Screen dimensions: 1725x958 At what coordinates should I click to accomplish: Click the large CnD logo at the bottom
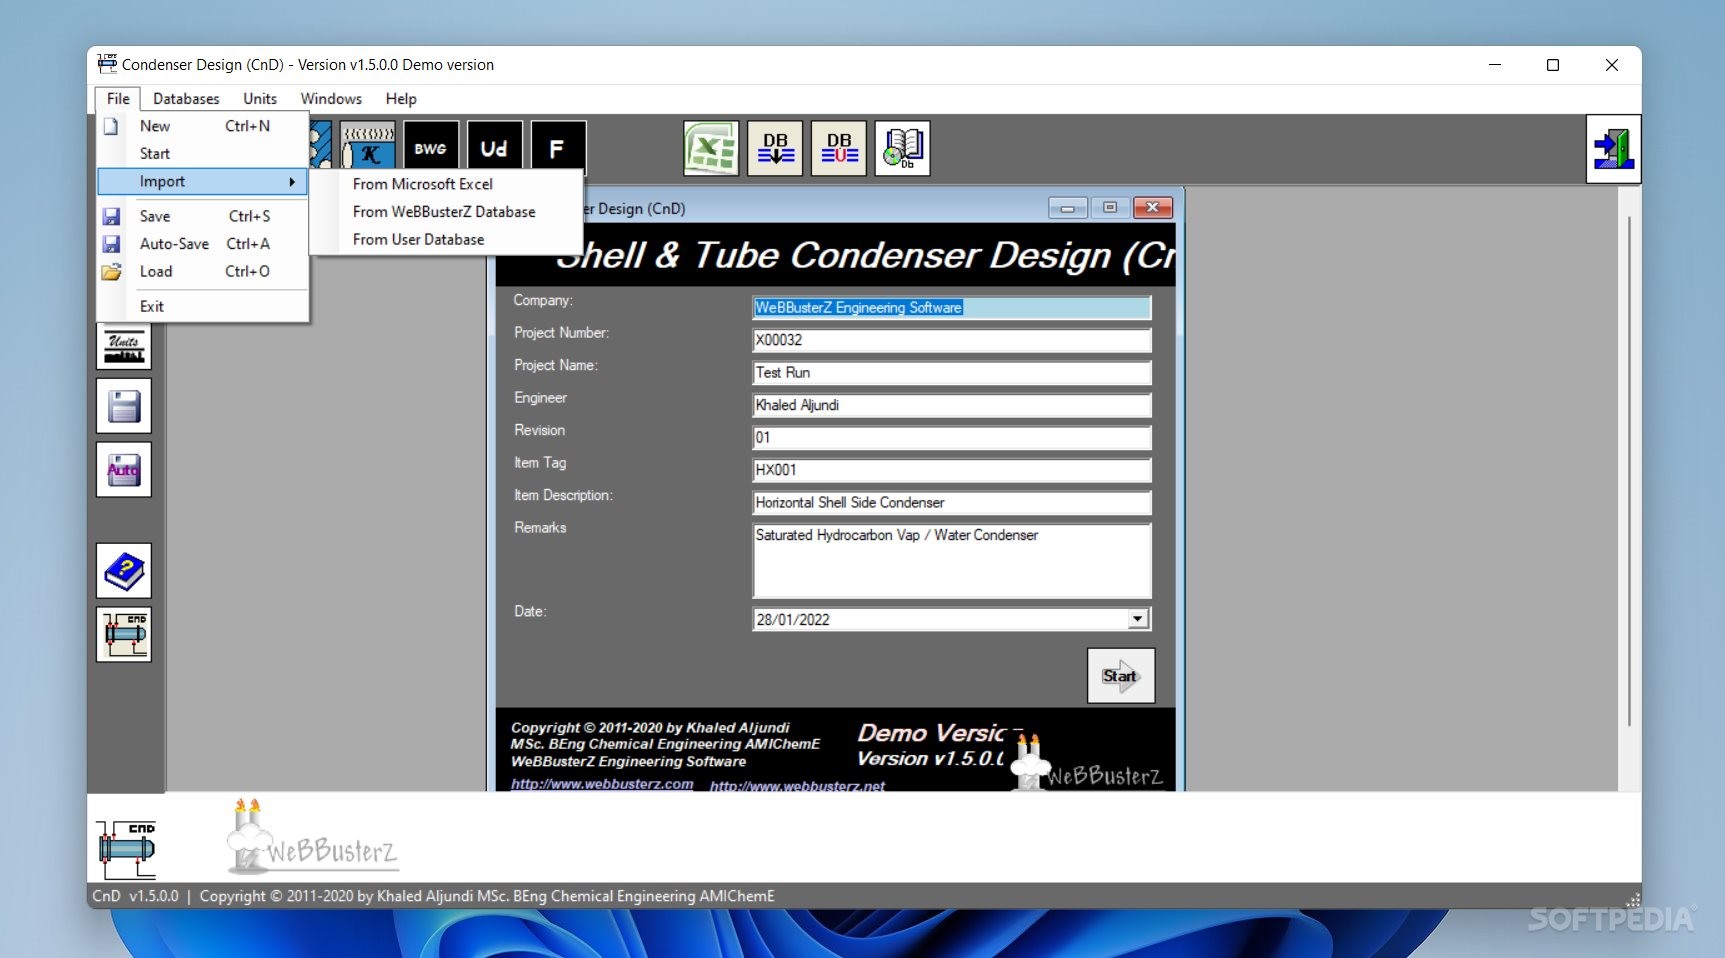(127, 849)
